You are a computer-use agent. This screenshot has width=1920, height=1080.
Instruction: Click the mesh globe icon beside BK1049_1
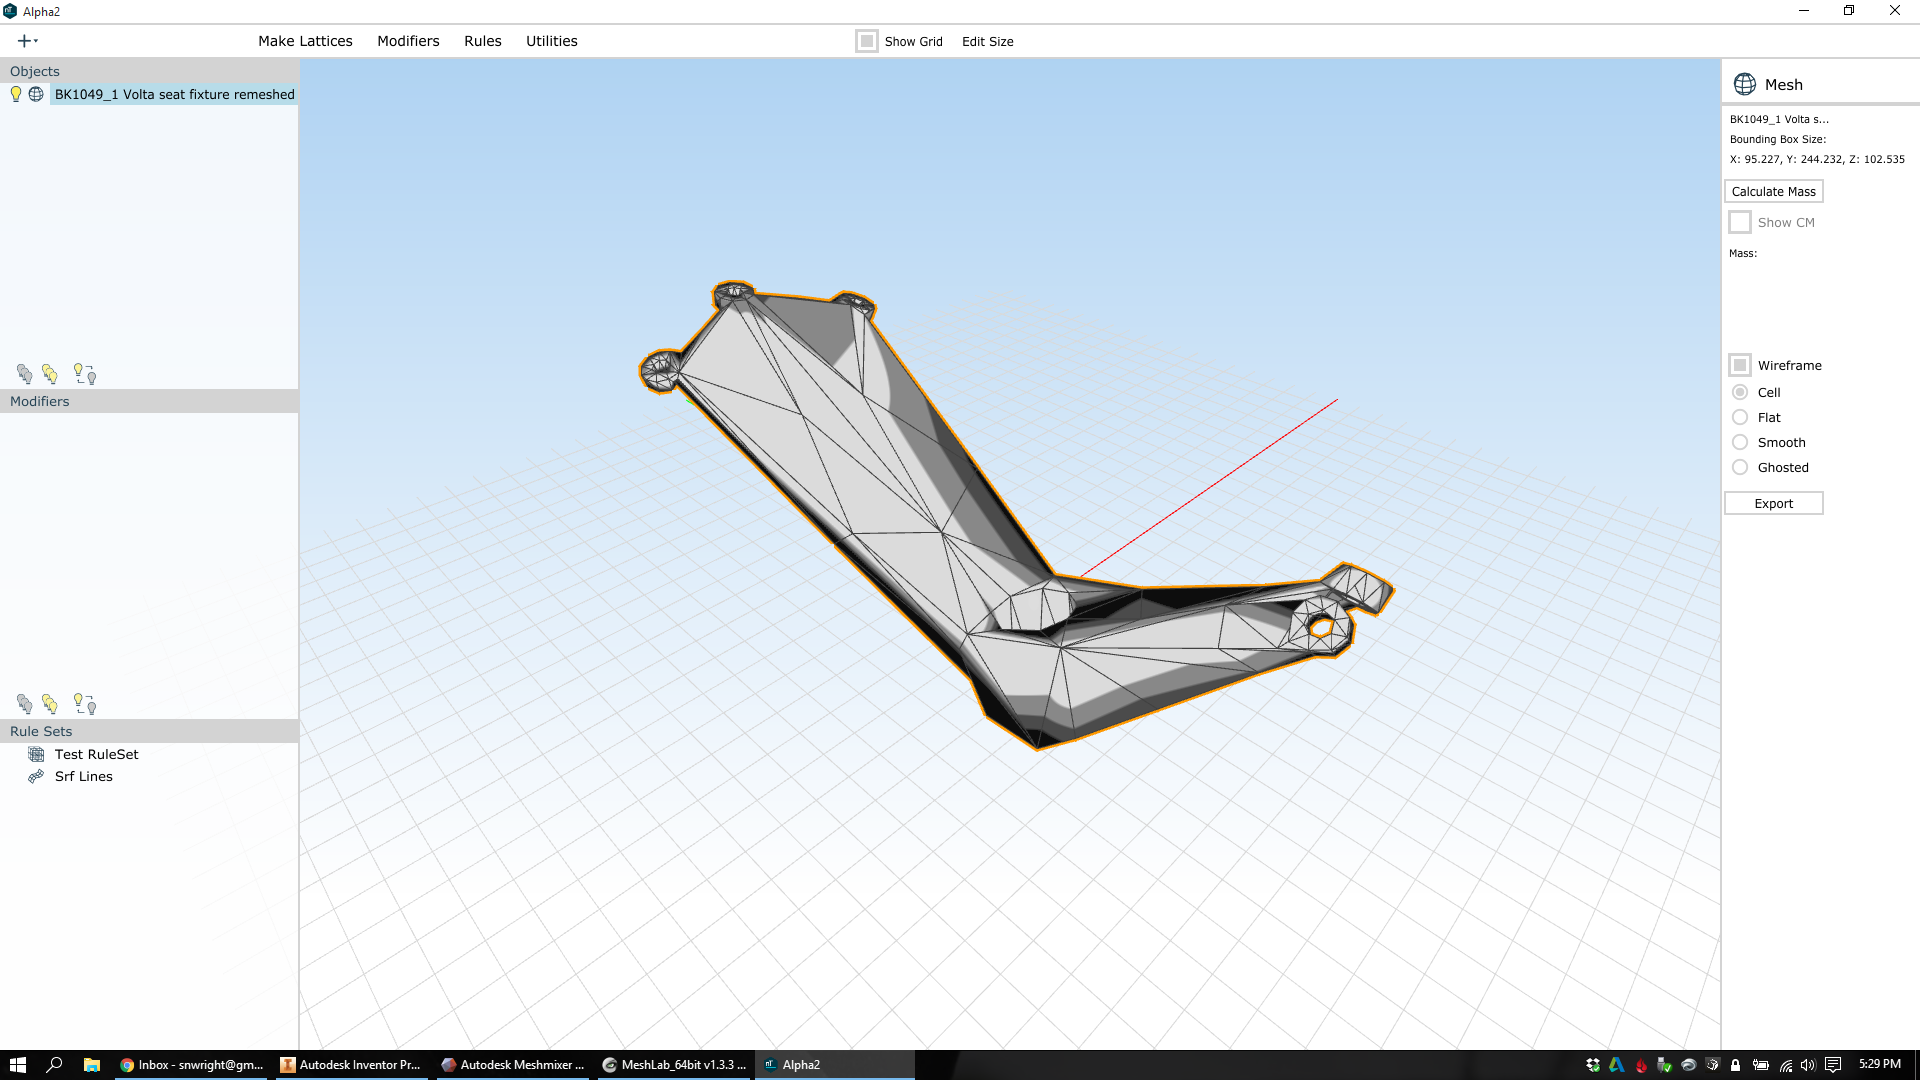tap(36, 94)
